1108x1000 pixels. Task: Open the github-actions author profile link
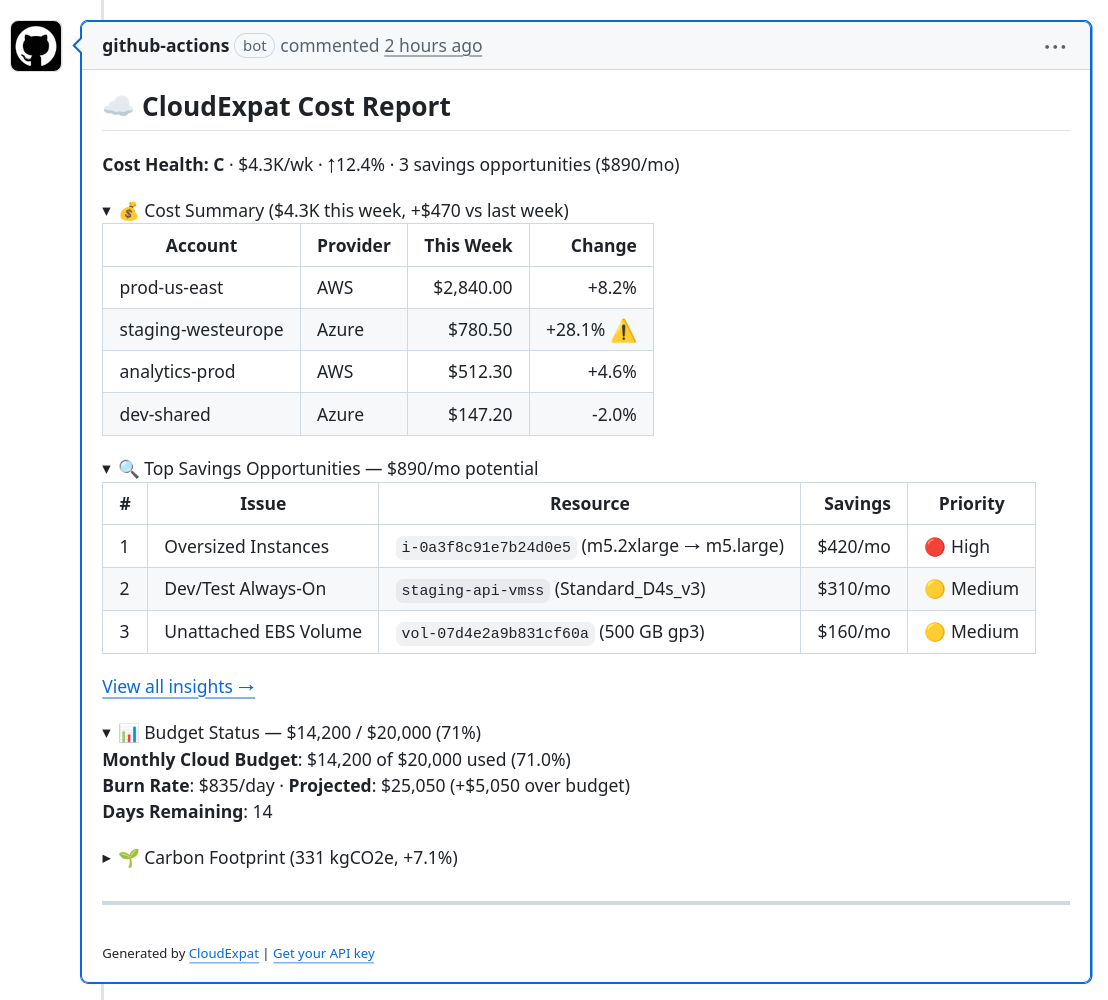pyautogui.click(x=165, y=46)
